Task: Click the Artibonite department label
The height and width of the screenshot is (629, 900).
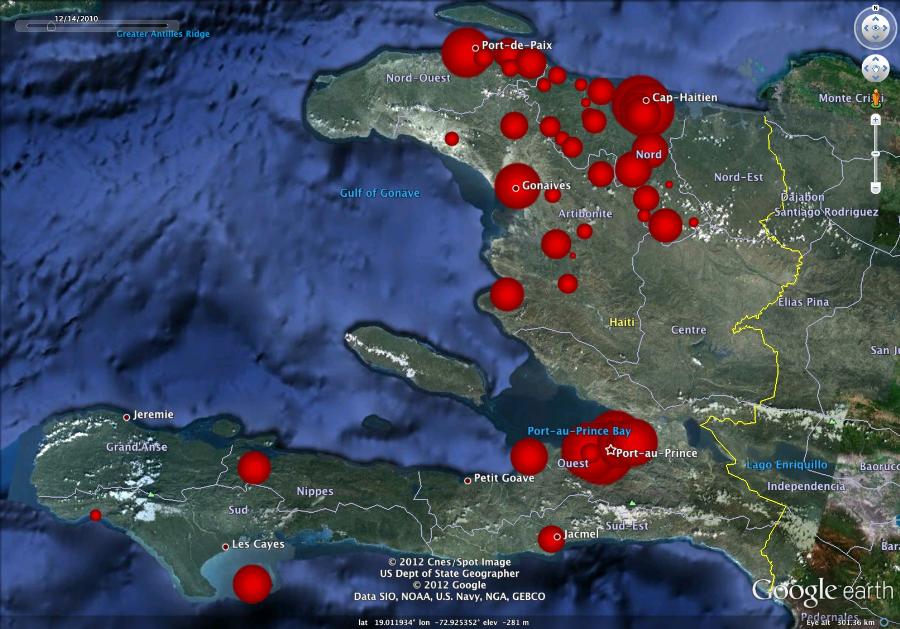Action: tap(585, 213)
